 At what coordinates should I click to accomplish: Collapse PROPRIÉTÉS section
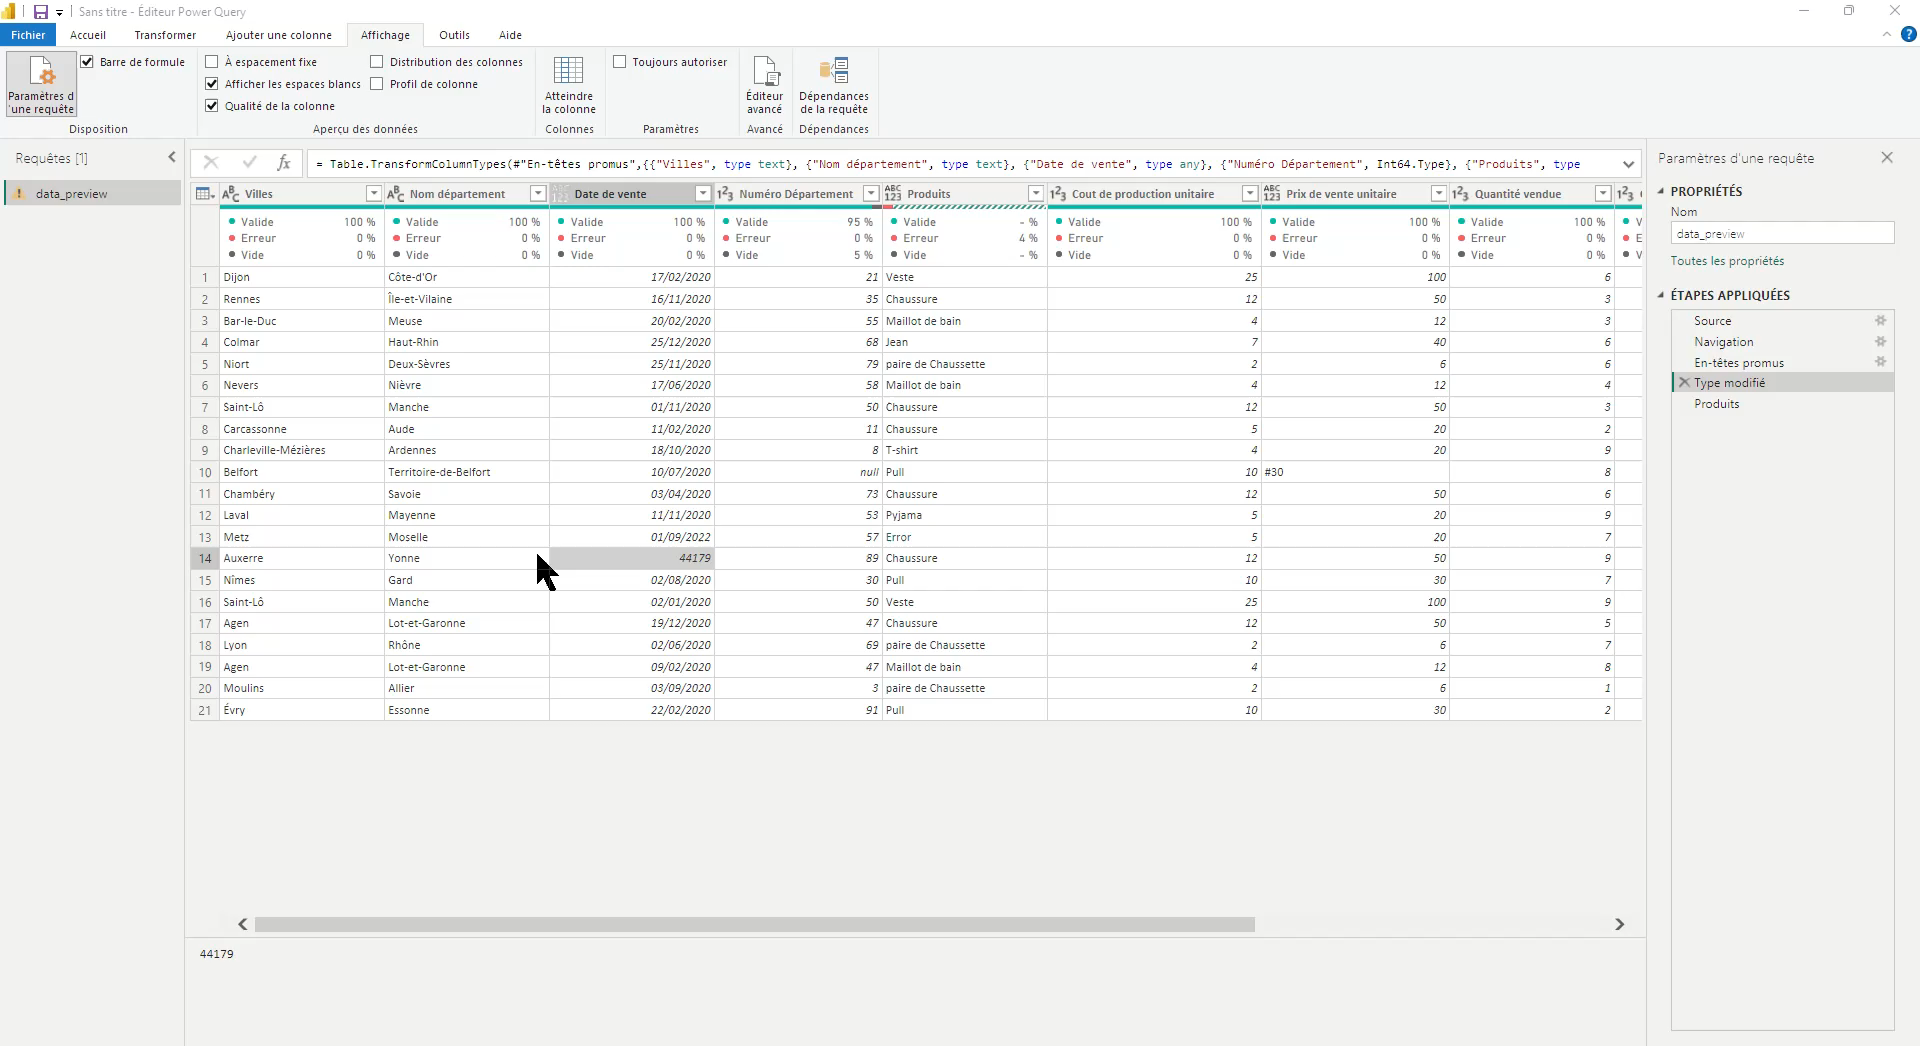1661,191
